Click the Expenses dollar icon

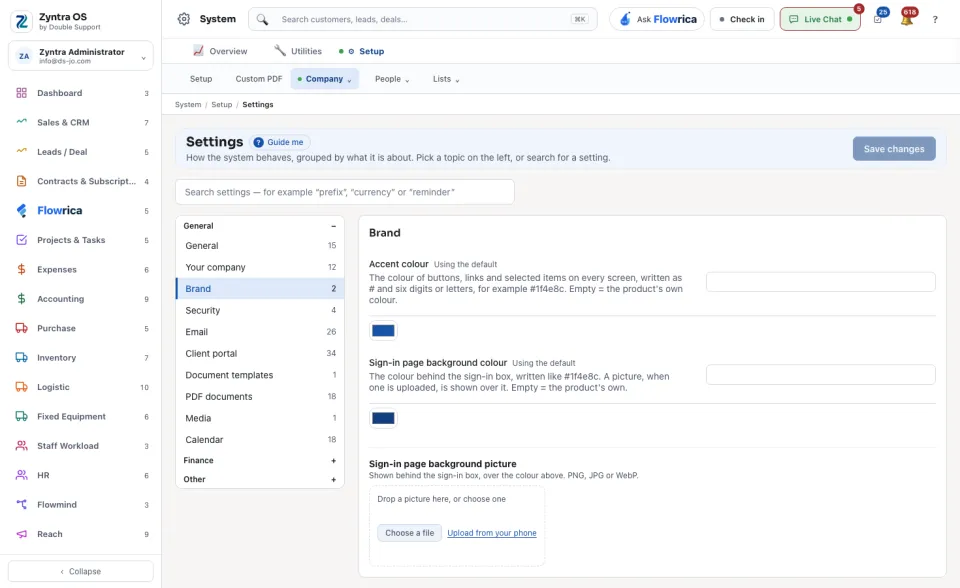click(21, 269)
